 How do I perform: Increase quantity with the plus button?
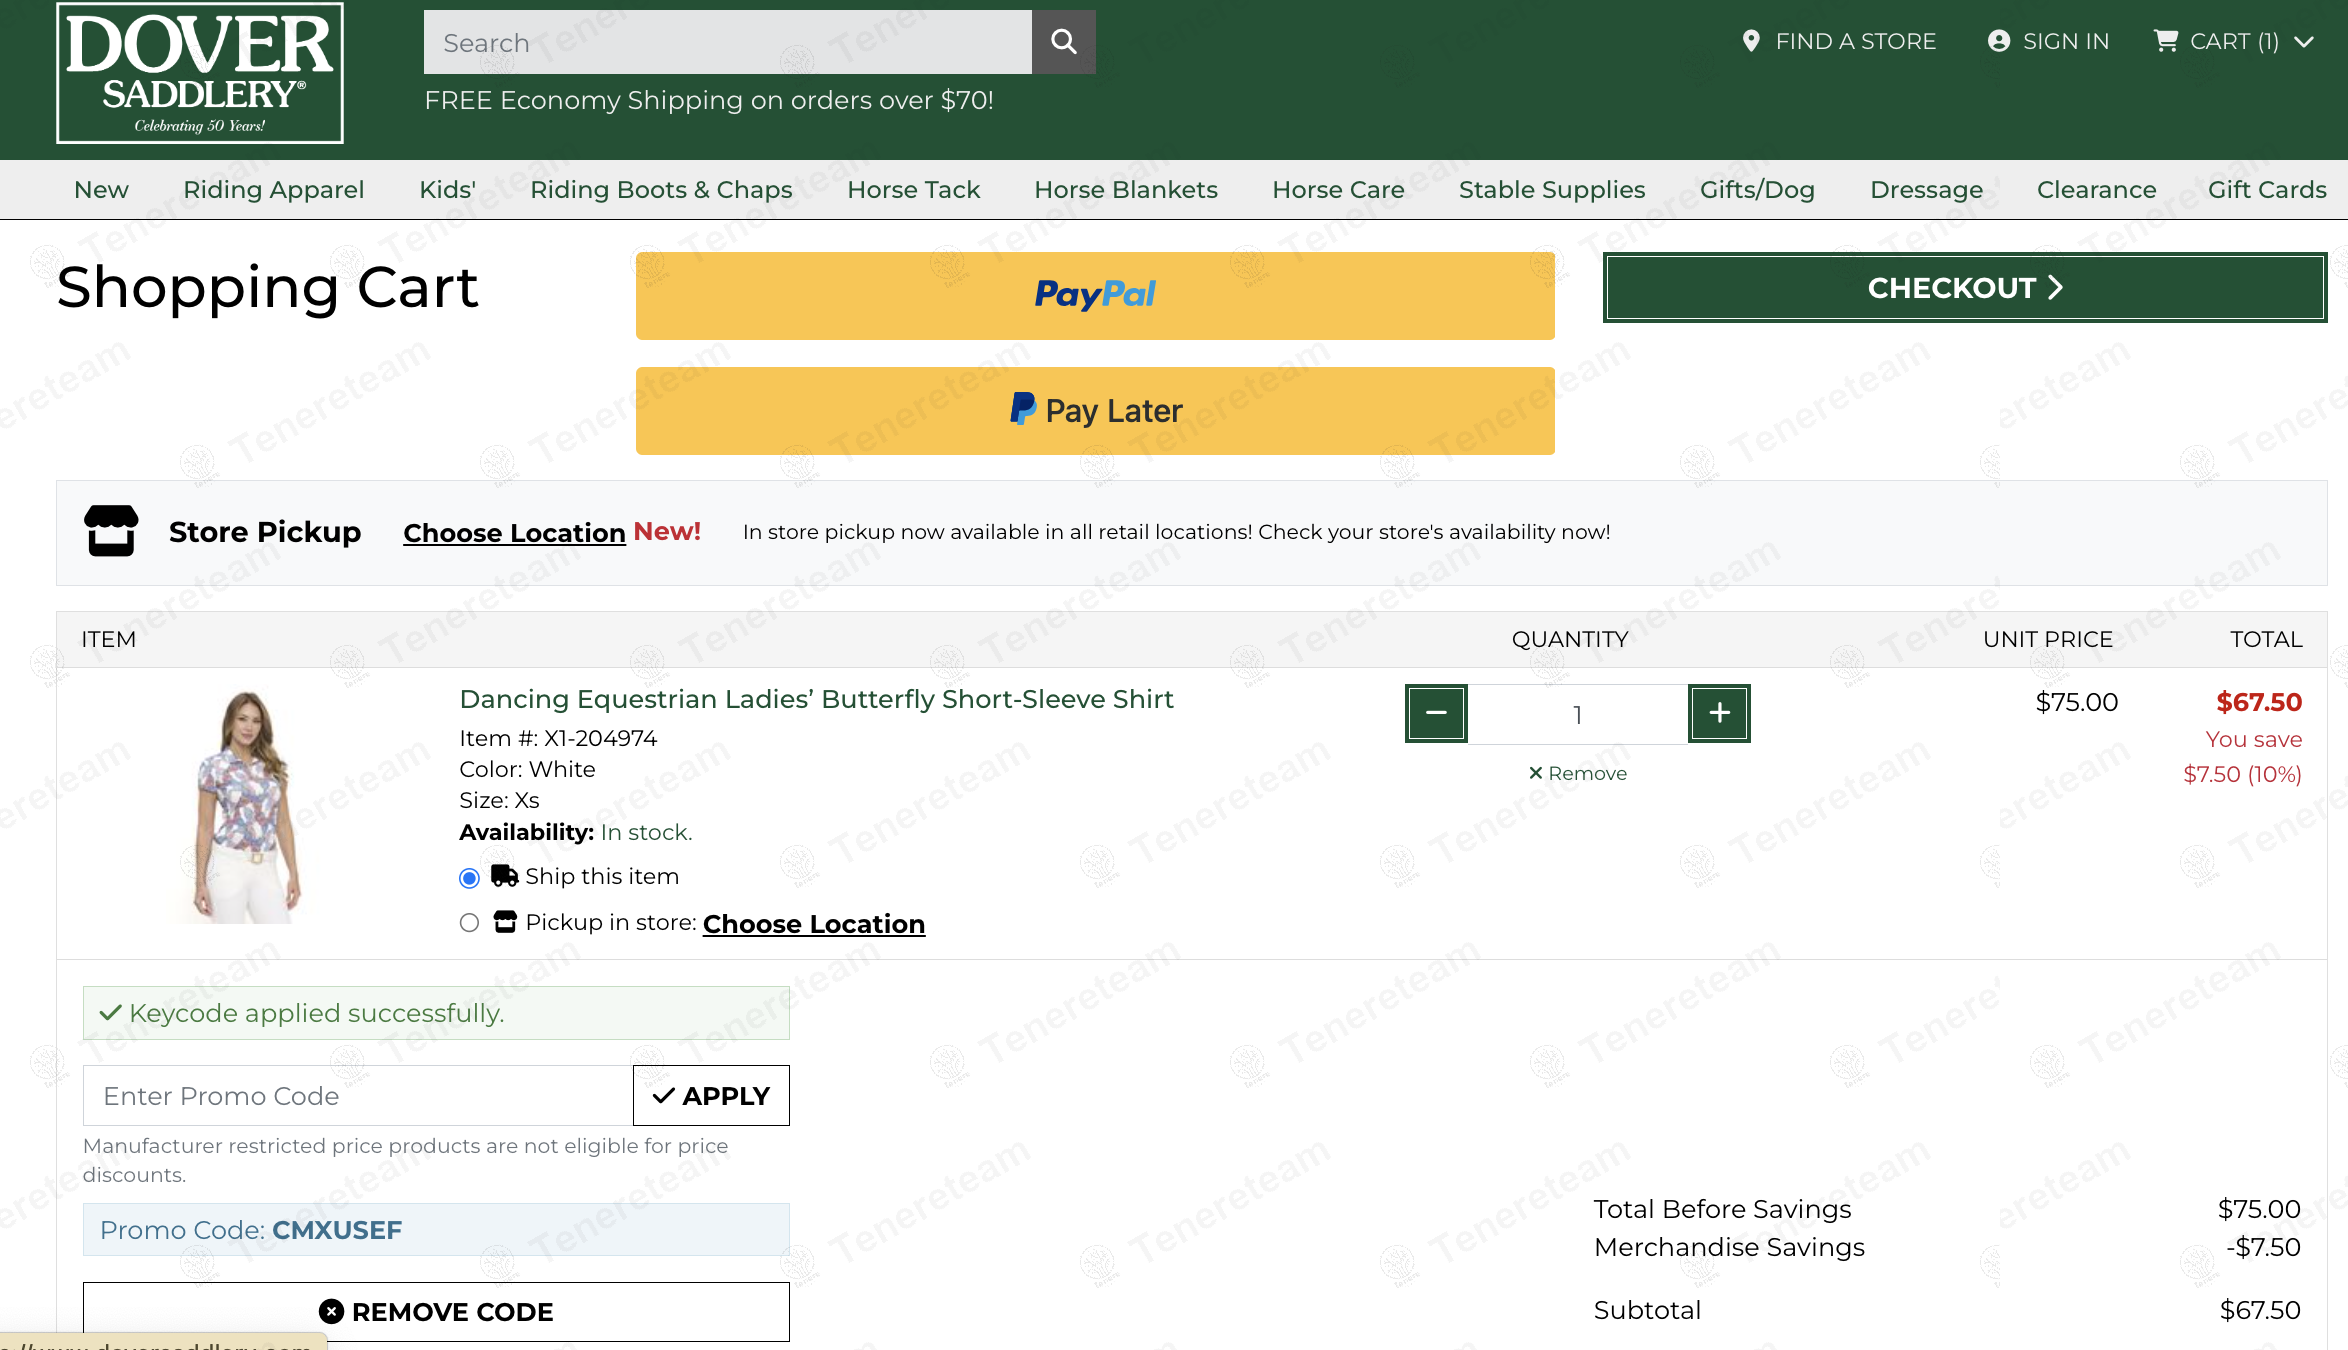point(1719,713)
